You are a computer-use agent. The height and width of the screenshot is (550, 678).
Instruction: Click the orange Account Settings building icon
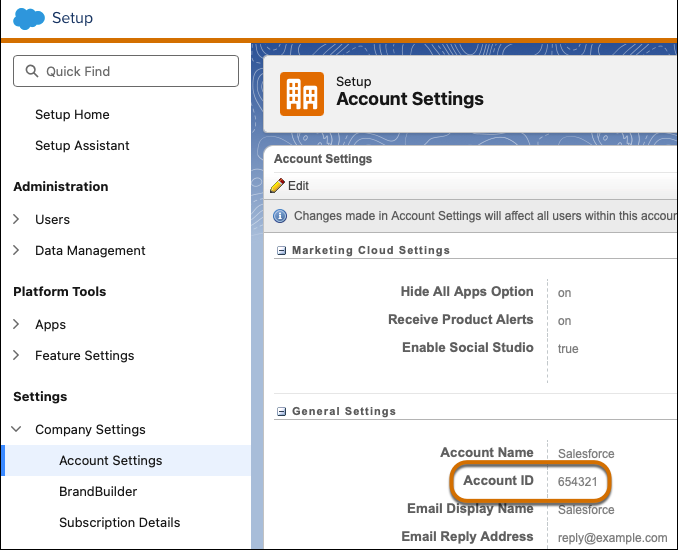pyautogui.click(x=302, y=94)
